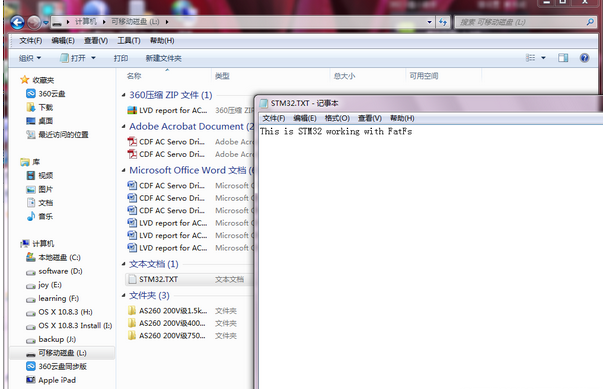The width and height of the screenshot is (604, 389).
Task: Click the magnifier search icon
Action: (x=591, y=22)
